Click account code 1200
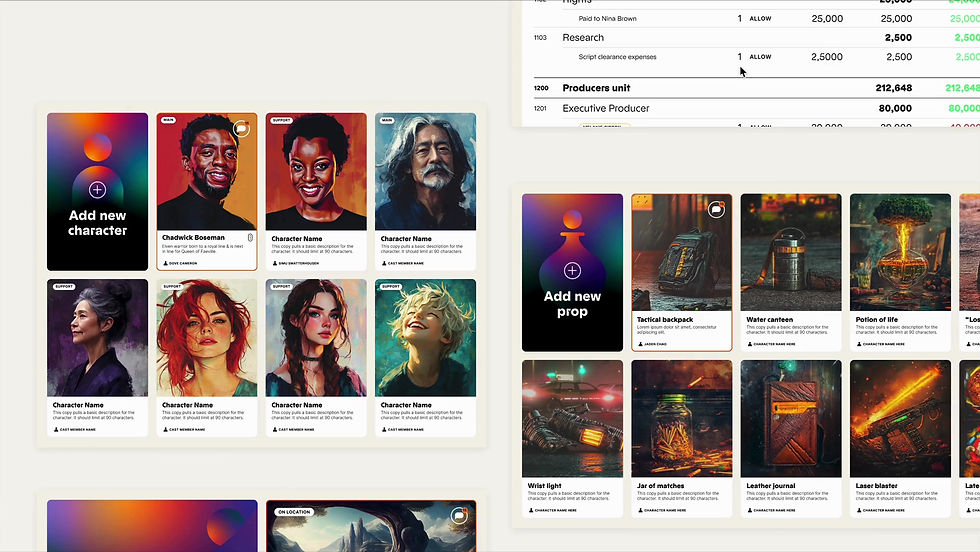The height and width of the screenshot is (552, 980). [541, 88]
